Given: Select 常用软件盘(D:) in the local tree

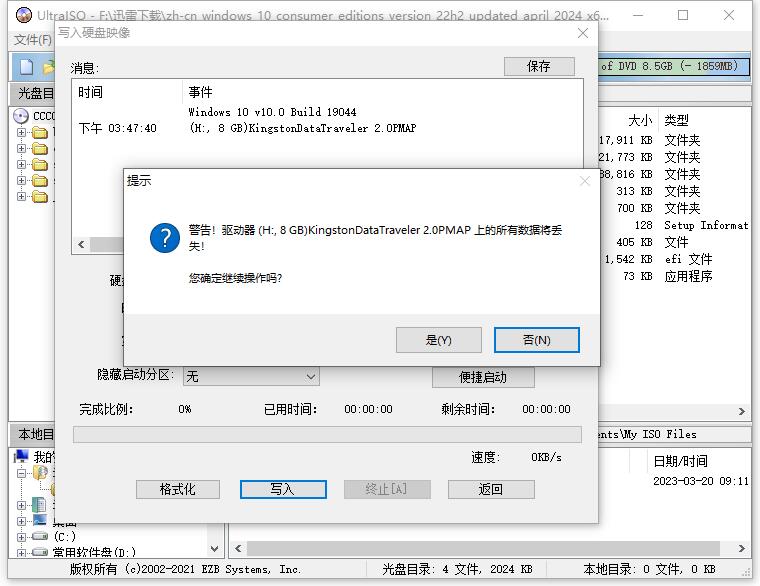Looking at the screenshot, I should 94,552.
